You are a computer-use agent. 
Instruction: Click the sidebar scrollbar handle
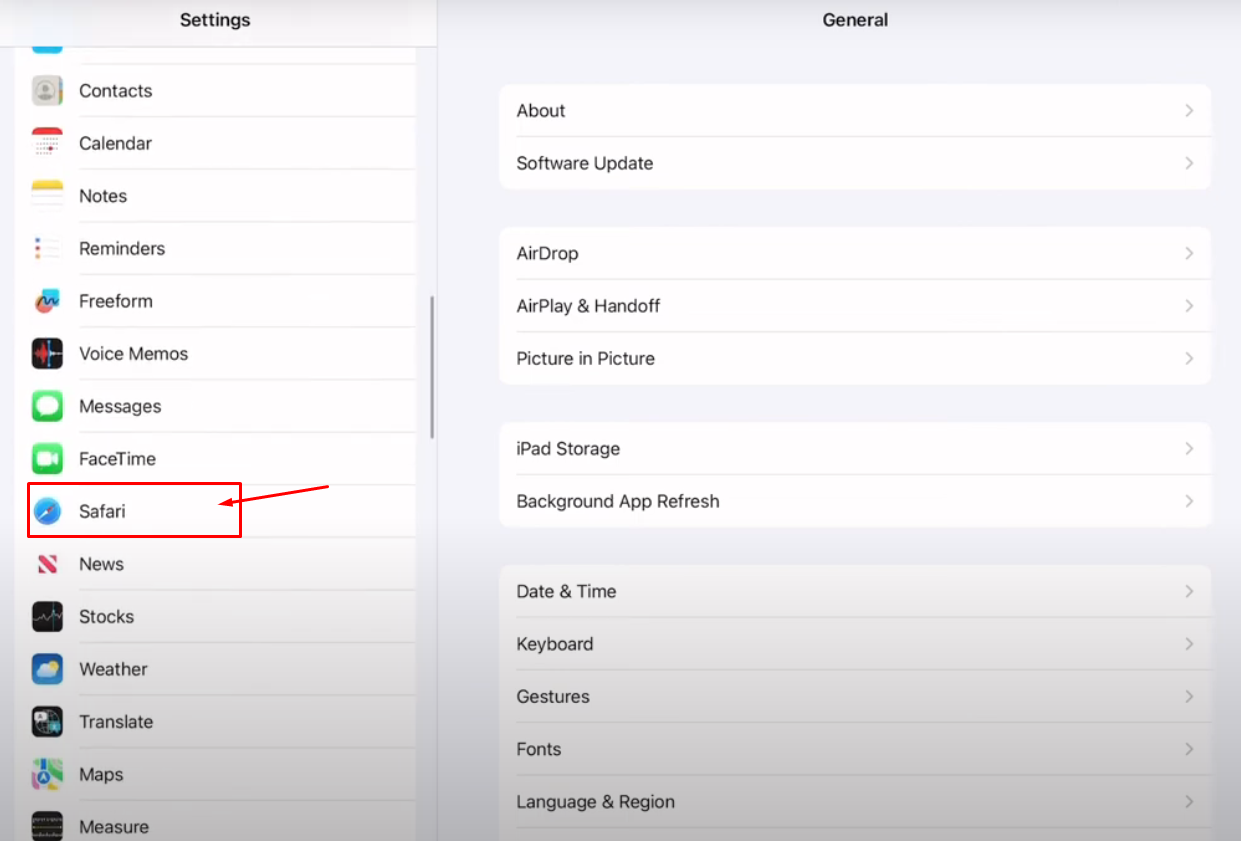432,366
